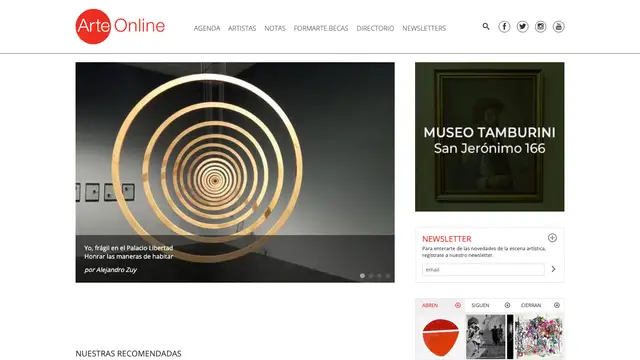Switch to the Cierran tab
This screenshot has width=640, height=360.
click(x=531, y=305)
